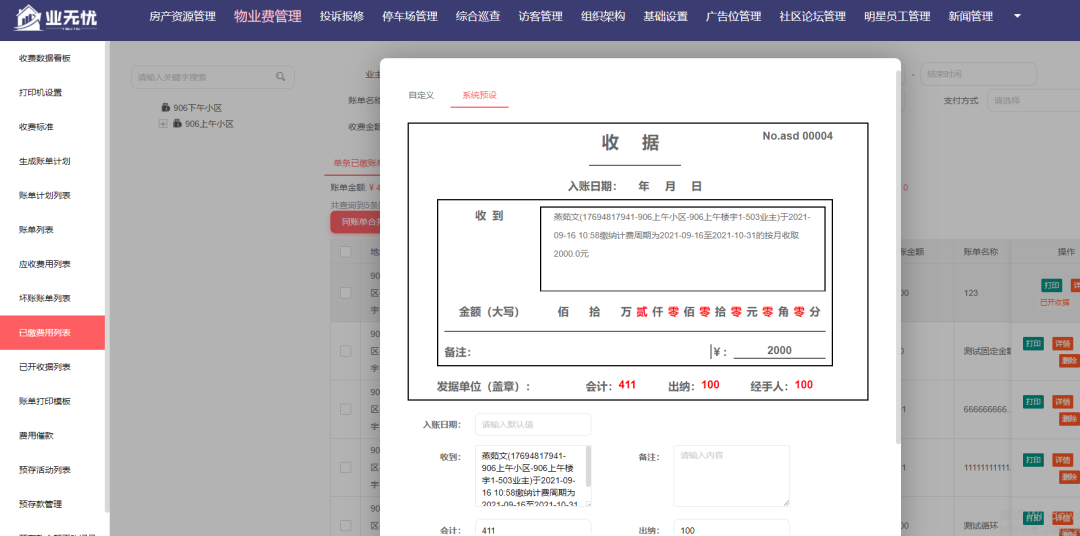The height and width of the screenshot is (536, 1080).
Task: Open 基础设置 in top navigation
Action: pos(665,17)
